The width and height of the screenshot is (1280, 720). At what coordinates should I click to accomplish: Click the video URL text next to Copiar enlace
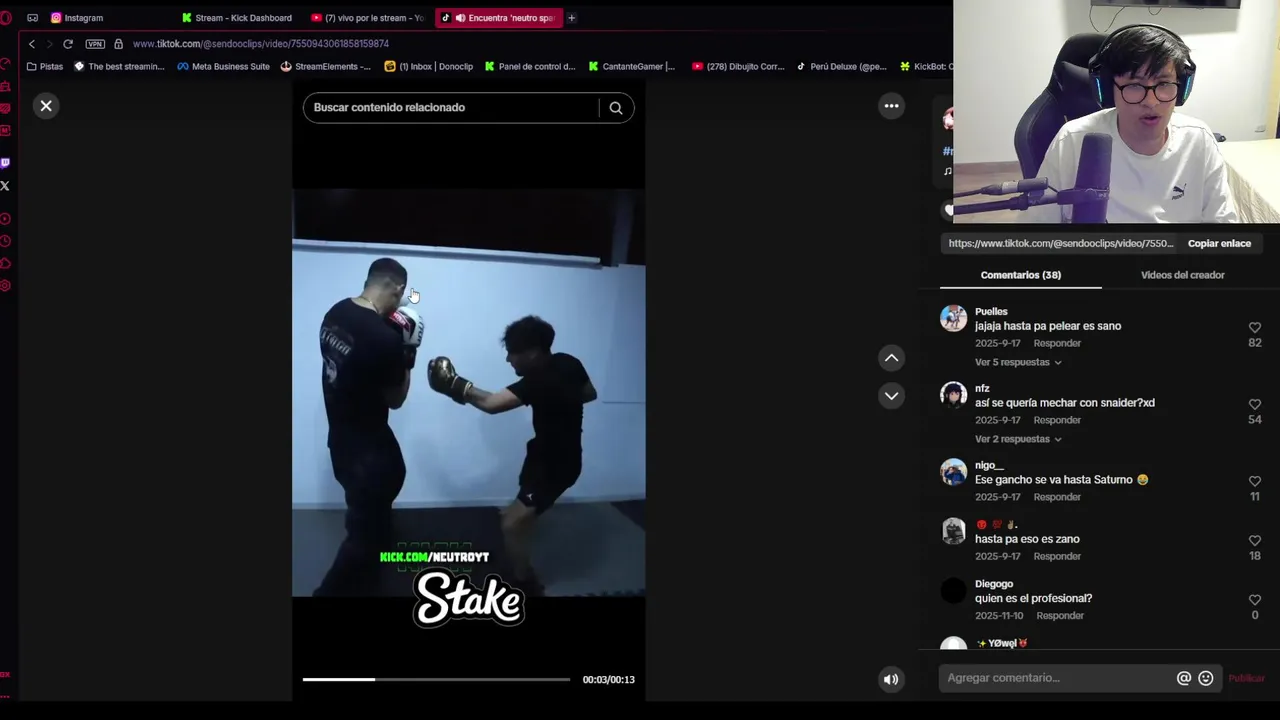point(1061,243)
